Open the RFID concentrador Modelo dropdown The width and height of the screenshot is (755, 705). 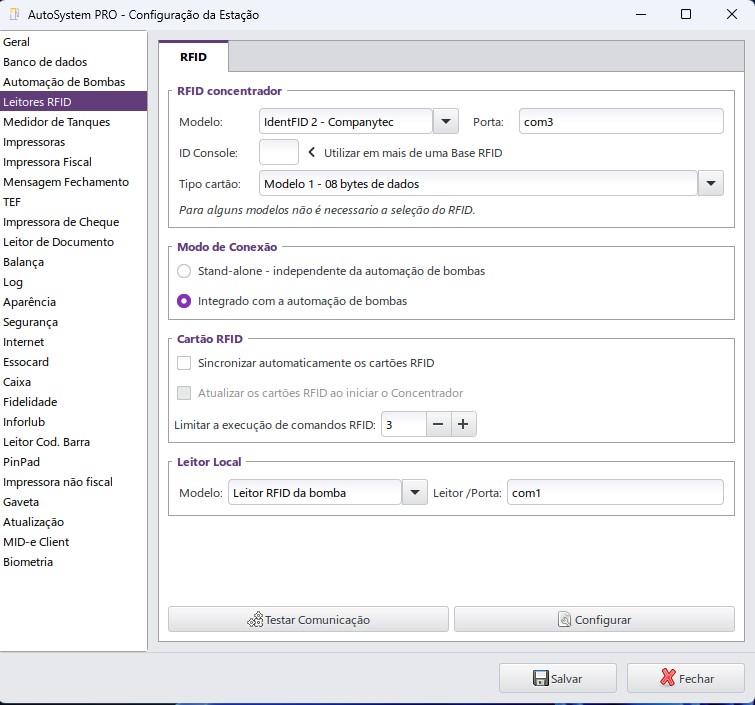[445, 122]
